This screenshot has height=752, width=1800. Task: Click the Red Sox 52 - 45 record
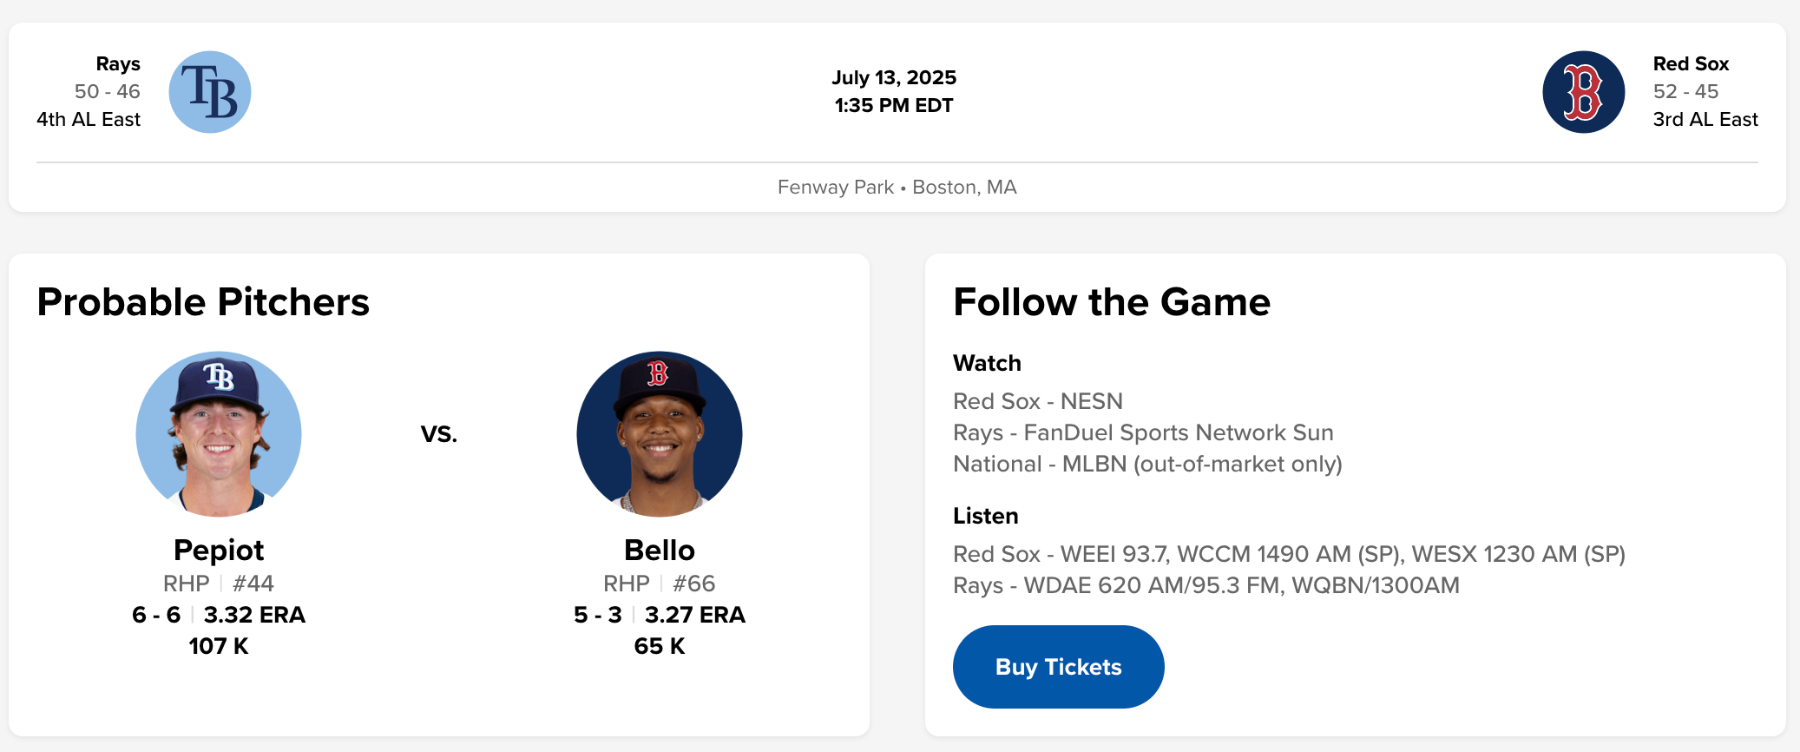click(x=1685, y=92)
